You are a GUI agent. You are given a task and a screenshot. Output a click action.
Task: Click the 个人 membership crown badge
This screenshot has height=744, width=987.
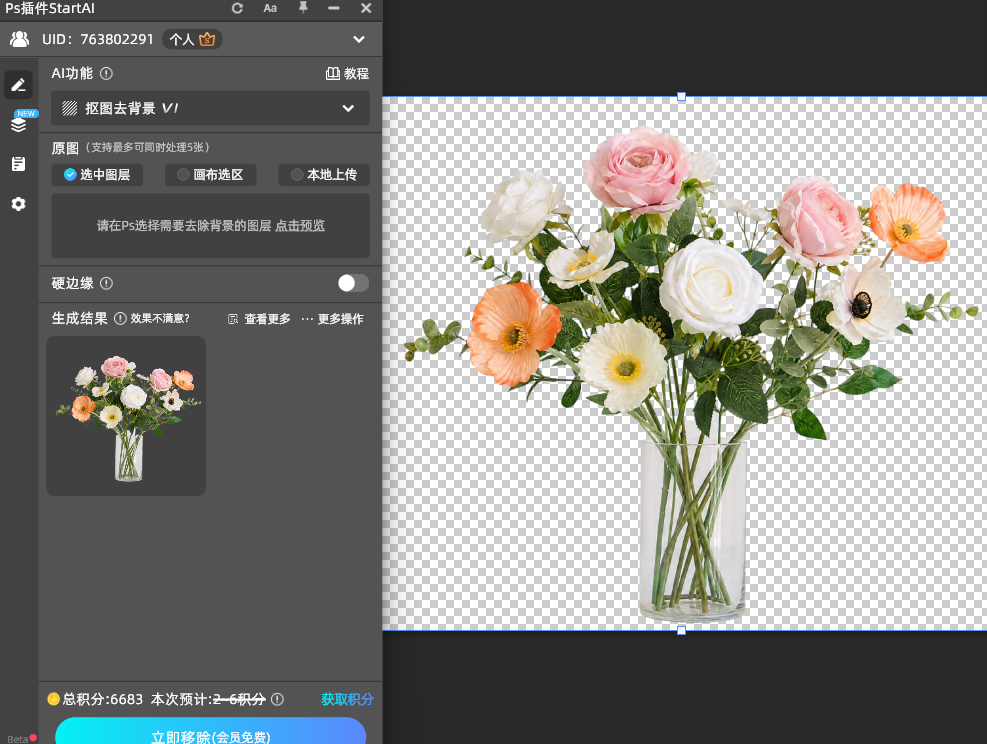pos(192,39)
